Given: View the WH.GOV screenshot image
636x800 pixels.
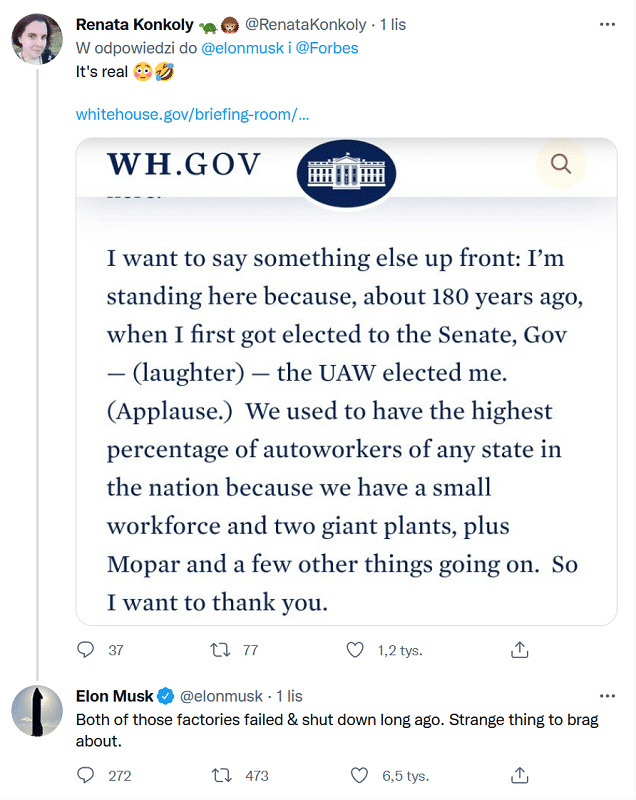Looking at the screenshot, I should (x=346, y=381).
